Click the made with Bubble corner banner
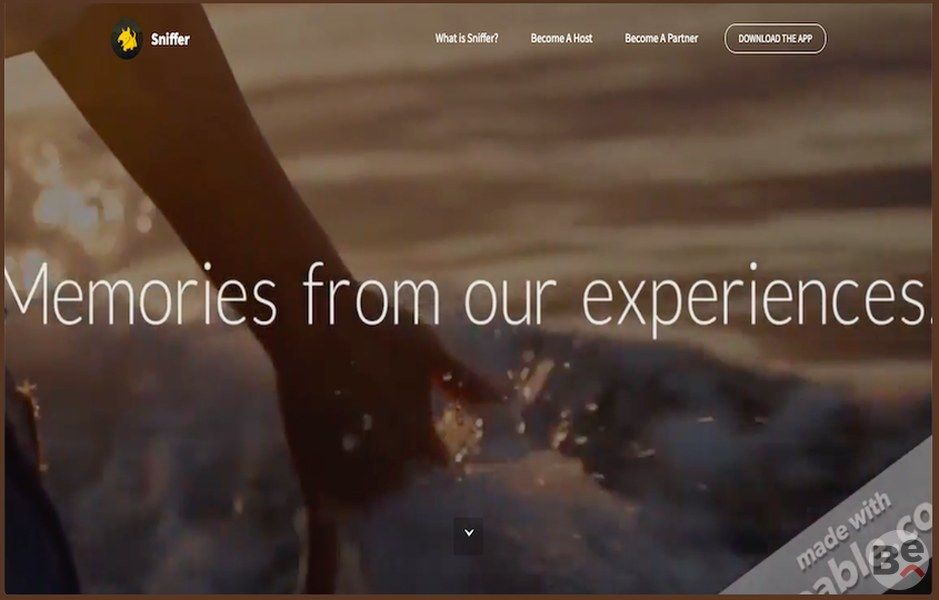The image size is (939, 600). 850,533
